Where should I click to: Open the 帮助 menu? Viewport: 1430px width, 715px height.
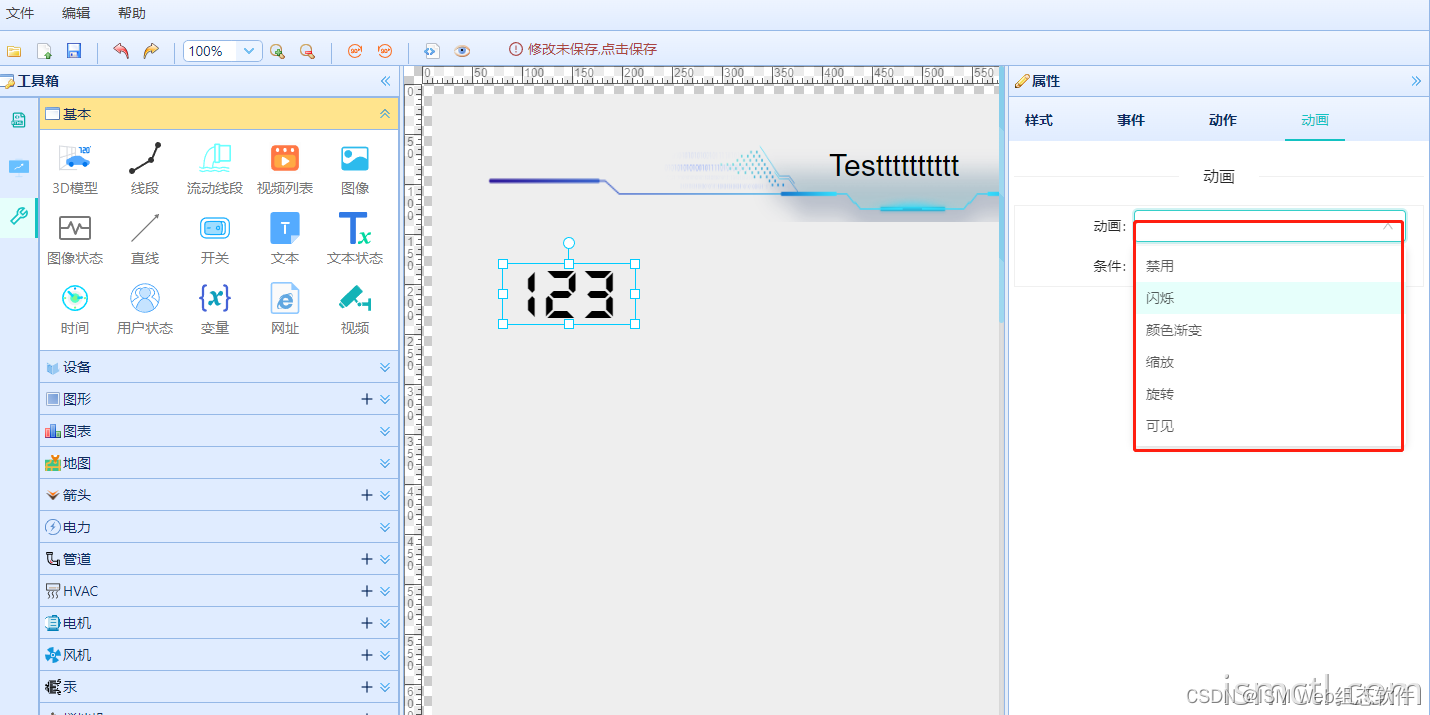point(132,13)
